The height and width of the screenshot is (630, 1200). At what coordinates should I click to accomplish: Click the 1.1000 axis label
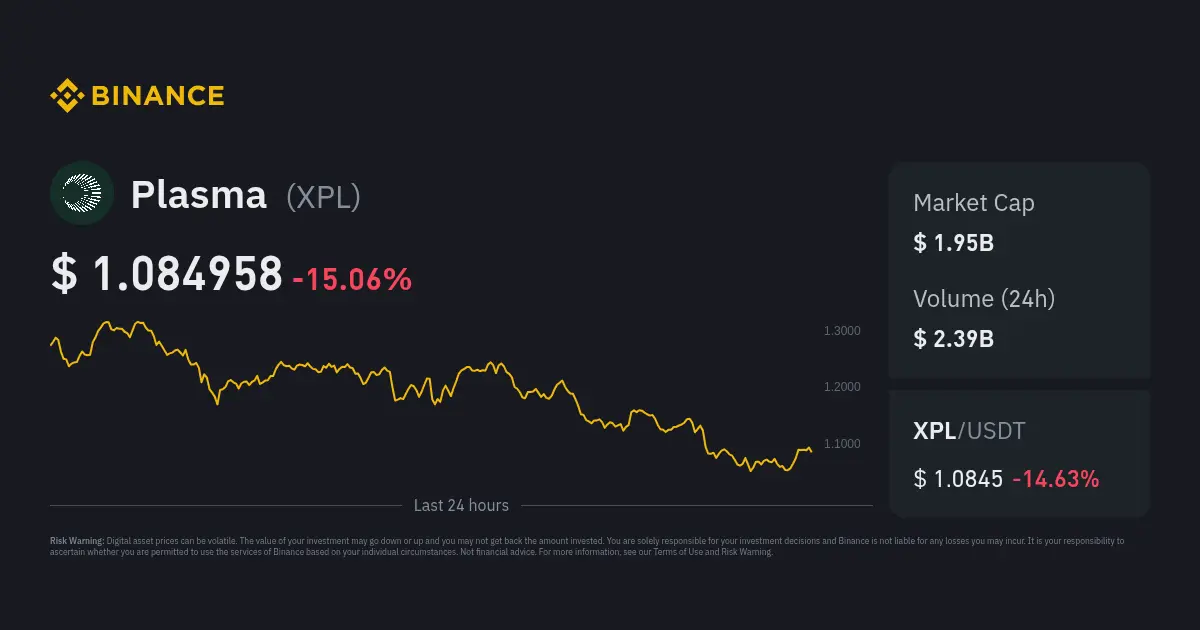(841, 443)
